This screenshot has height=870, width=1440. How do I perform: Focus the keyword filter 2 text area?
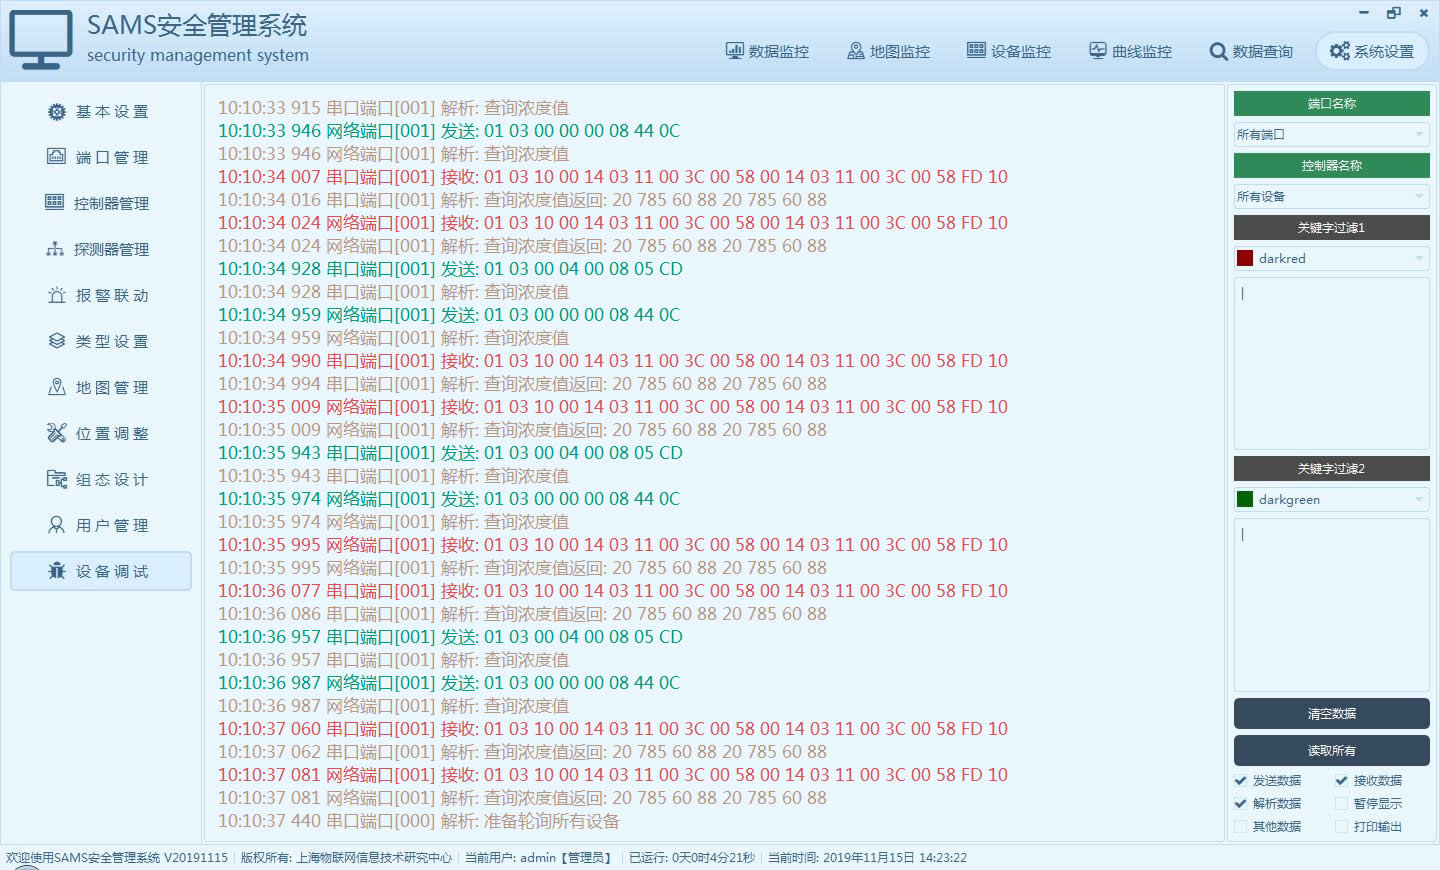point(1331,605)
